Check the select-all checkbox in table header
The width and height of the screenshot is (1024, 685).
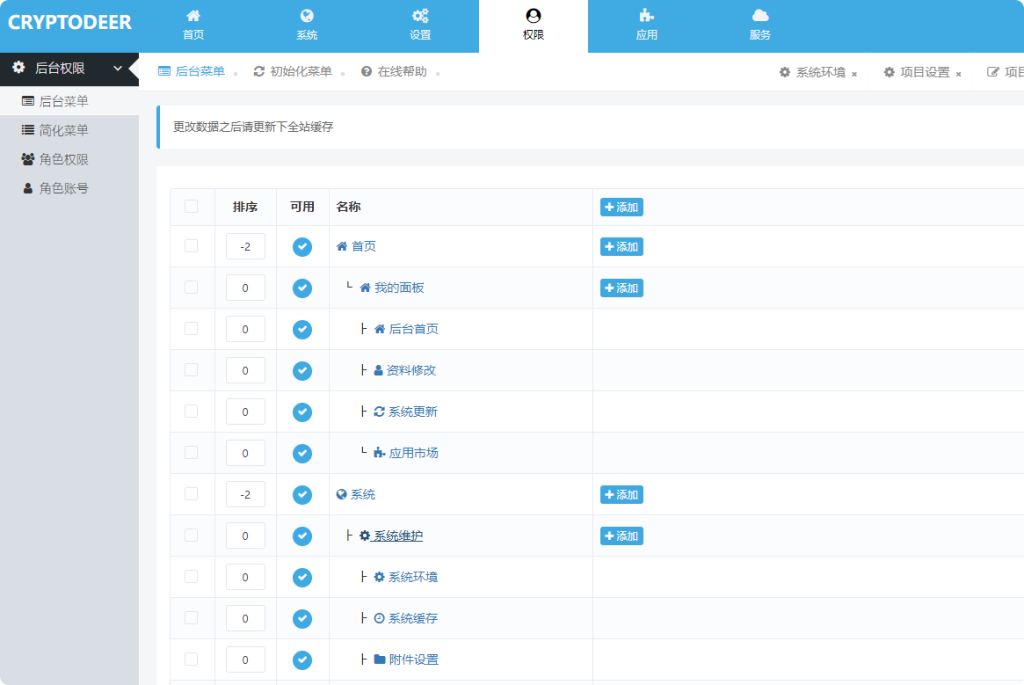click(192, 207)
